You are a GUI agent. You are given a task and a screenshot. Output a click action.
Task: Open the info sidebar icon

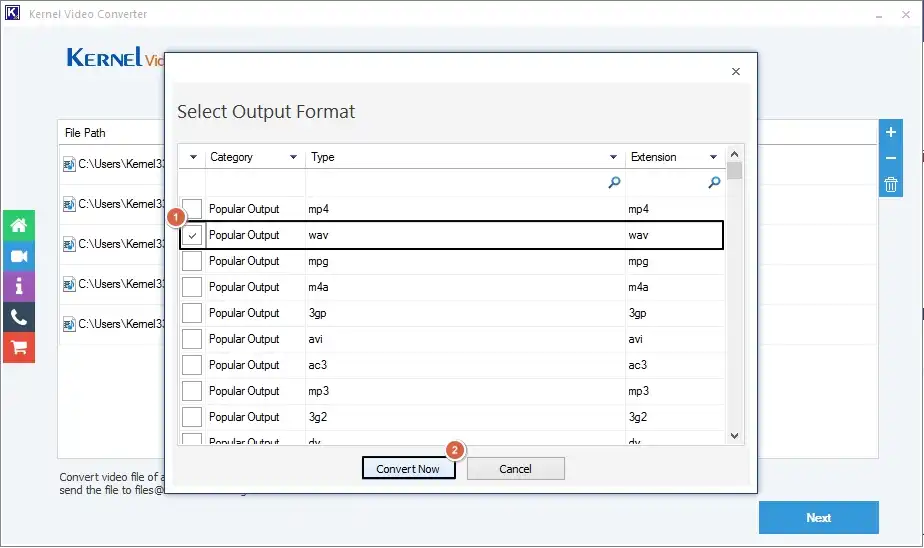19,286
